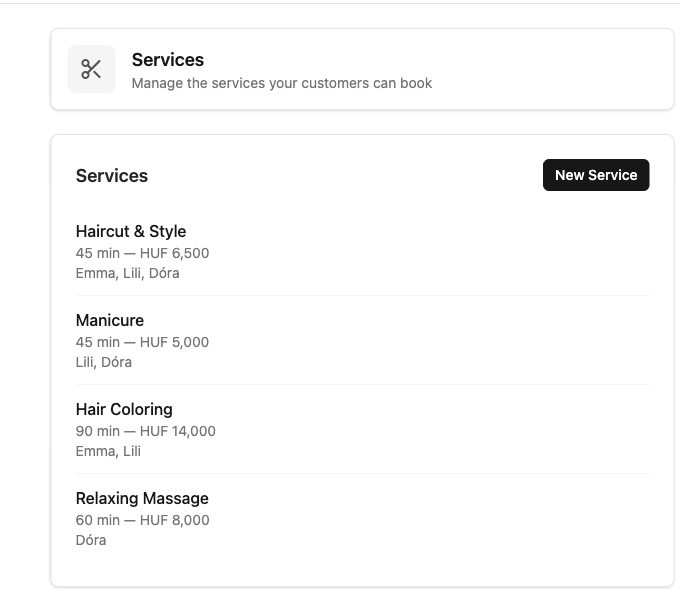680x600 pixels.
Task: Click the '45 min — HUF 6,500' text
Action: click(142, 253)
